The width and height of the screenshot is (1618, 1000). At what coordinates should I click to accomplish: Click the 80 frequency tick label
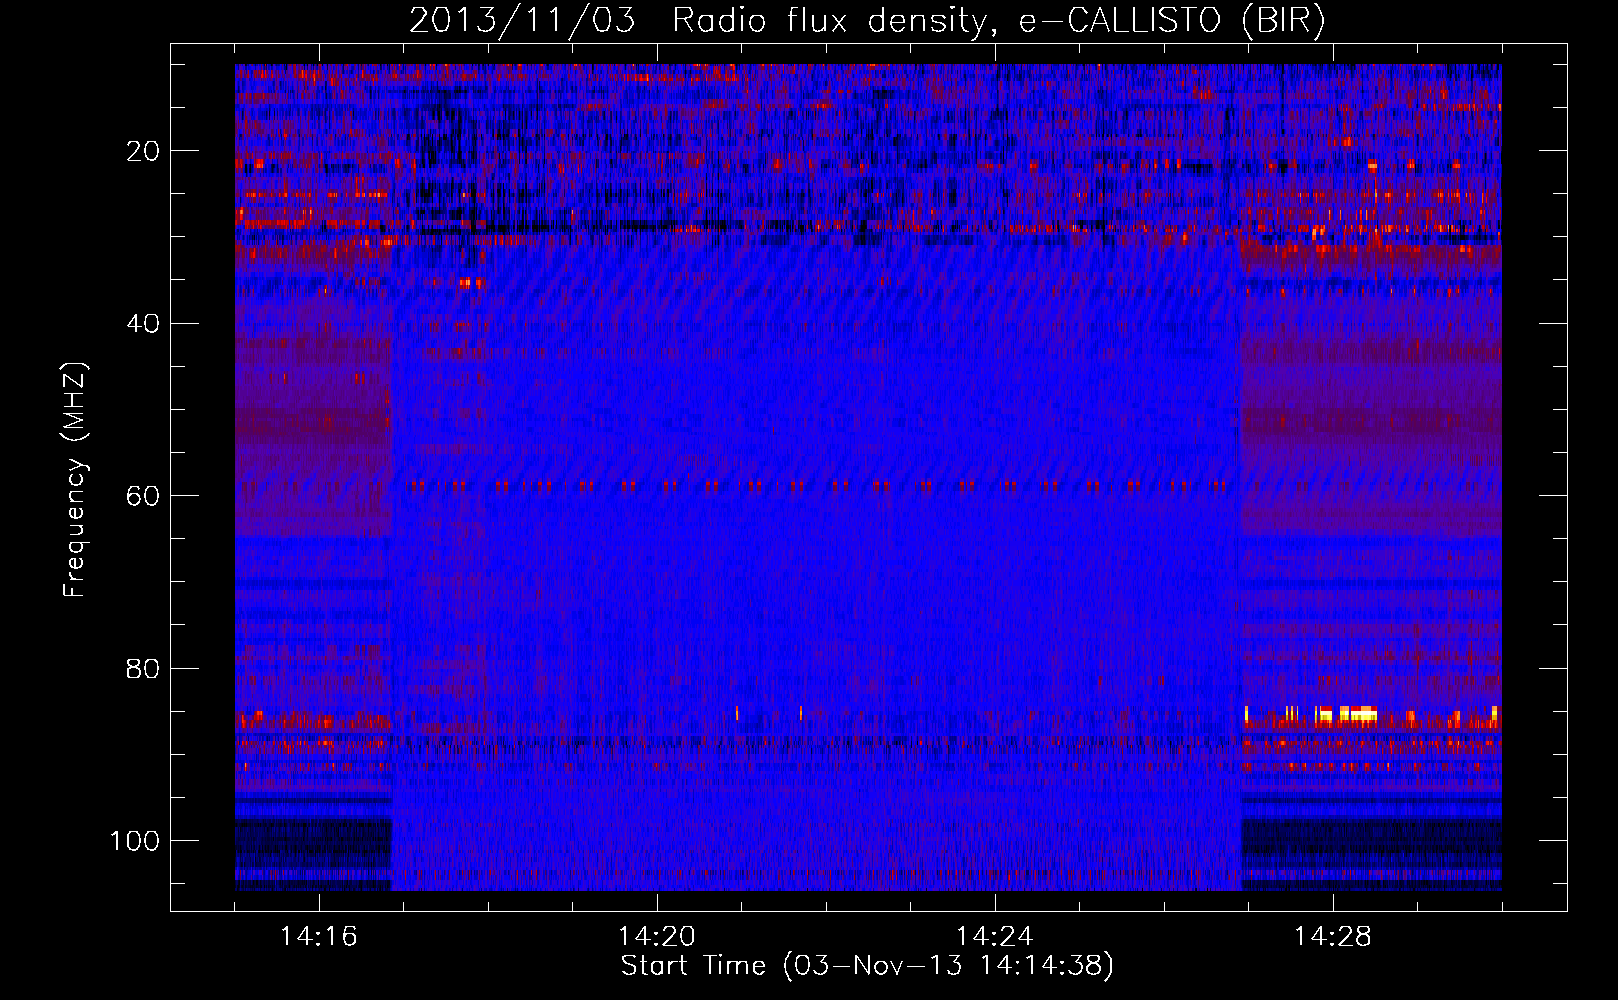coord(144,668)
